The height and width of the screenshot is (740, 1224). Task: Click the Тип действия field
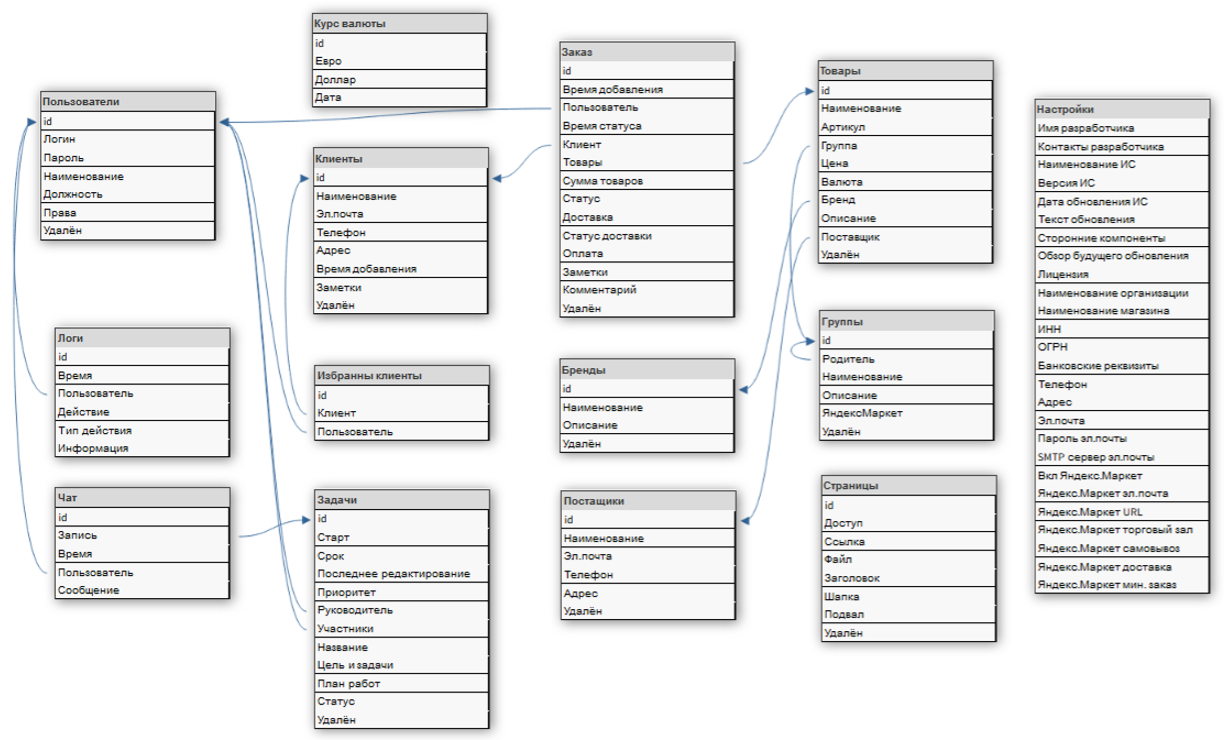pyautogui.click(x=142, y=430)
